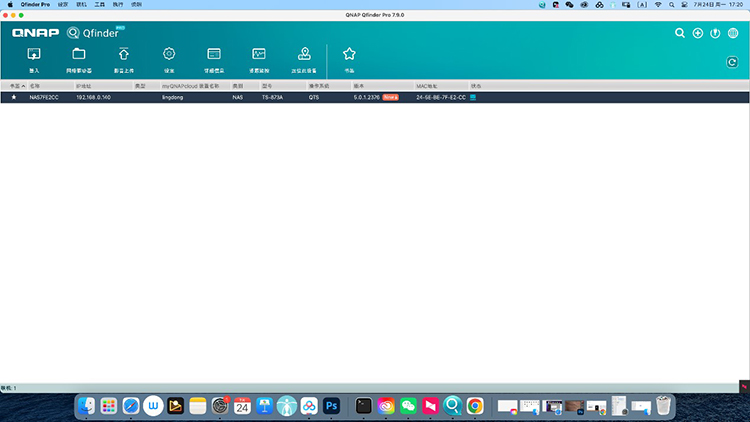
Task: Click the Details card icon in toolbar
Action: (214, 54)
